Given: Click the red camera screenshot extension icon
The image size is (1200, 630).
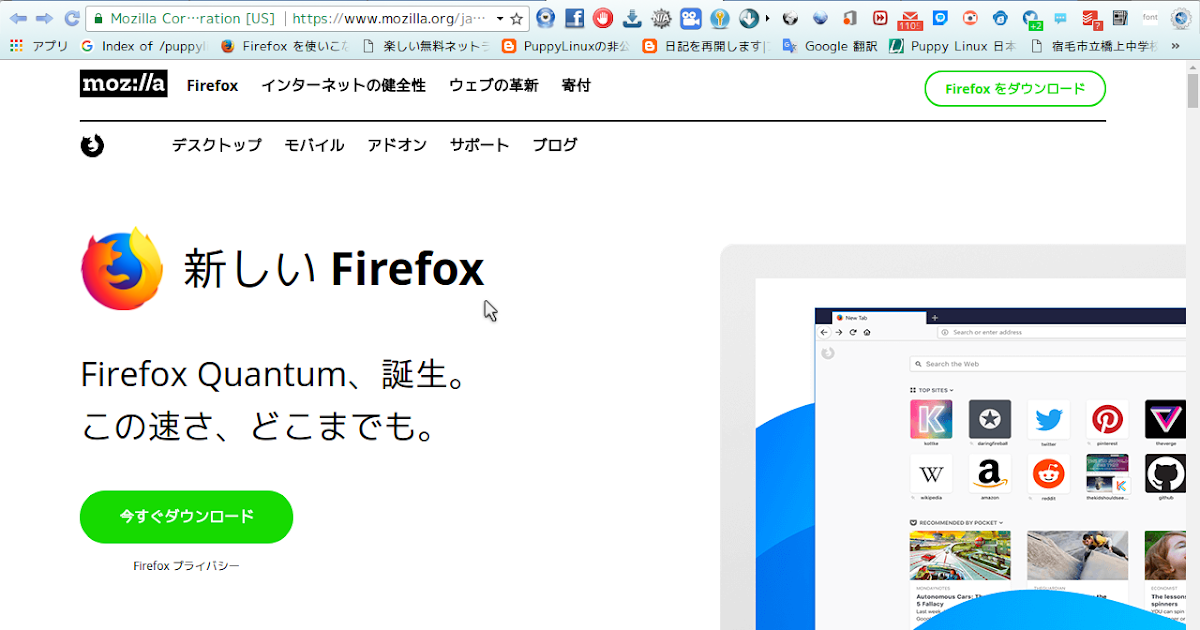Looking at the screenshot, I should (x=970, y=18).
